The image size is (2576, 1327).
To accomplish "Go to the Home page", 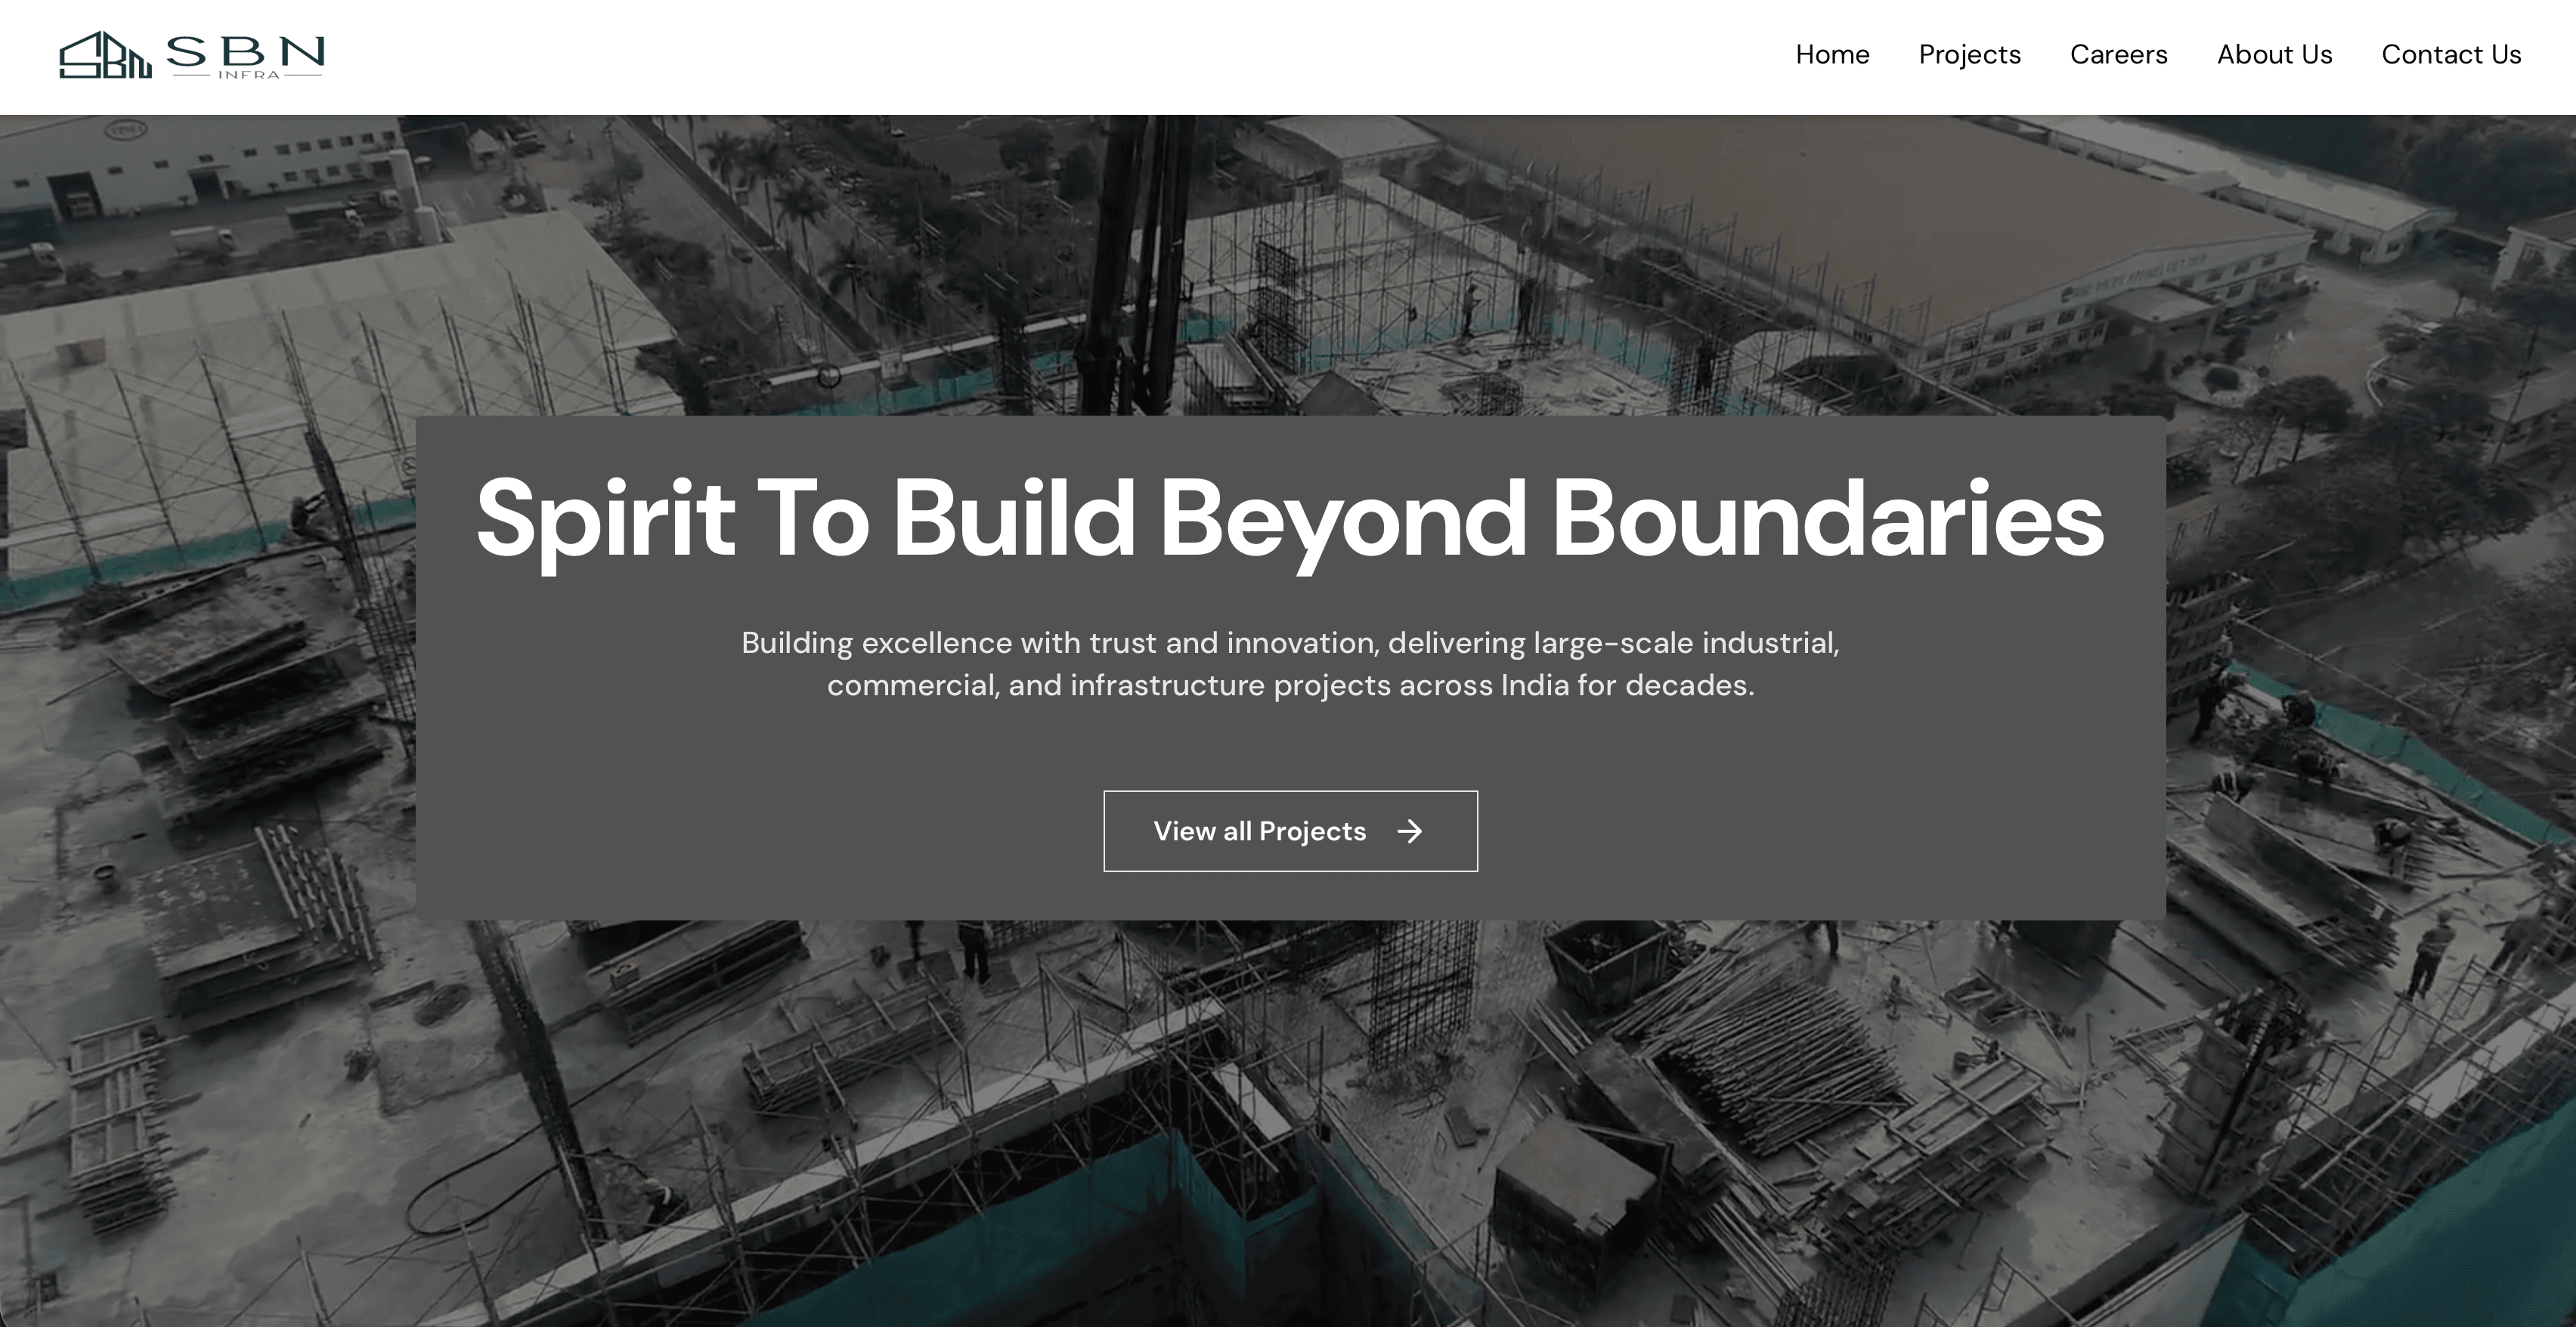I will (x=1832, y=55).
